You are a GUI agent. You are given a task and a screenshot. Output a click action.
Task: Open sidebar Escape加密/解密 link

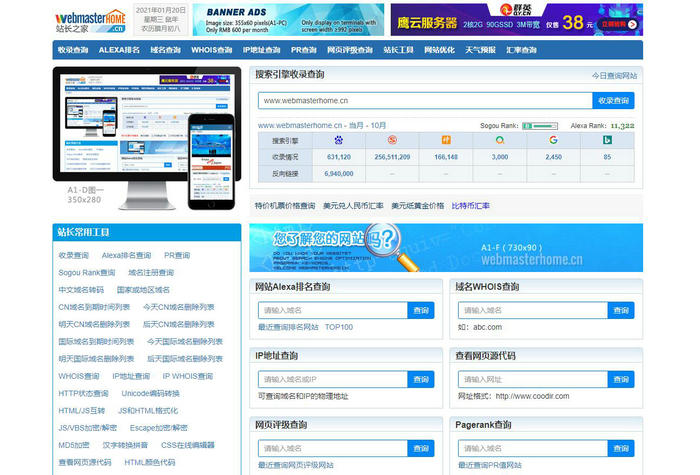158,428
